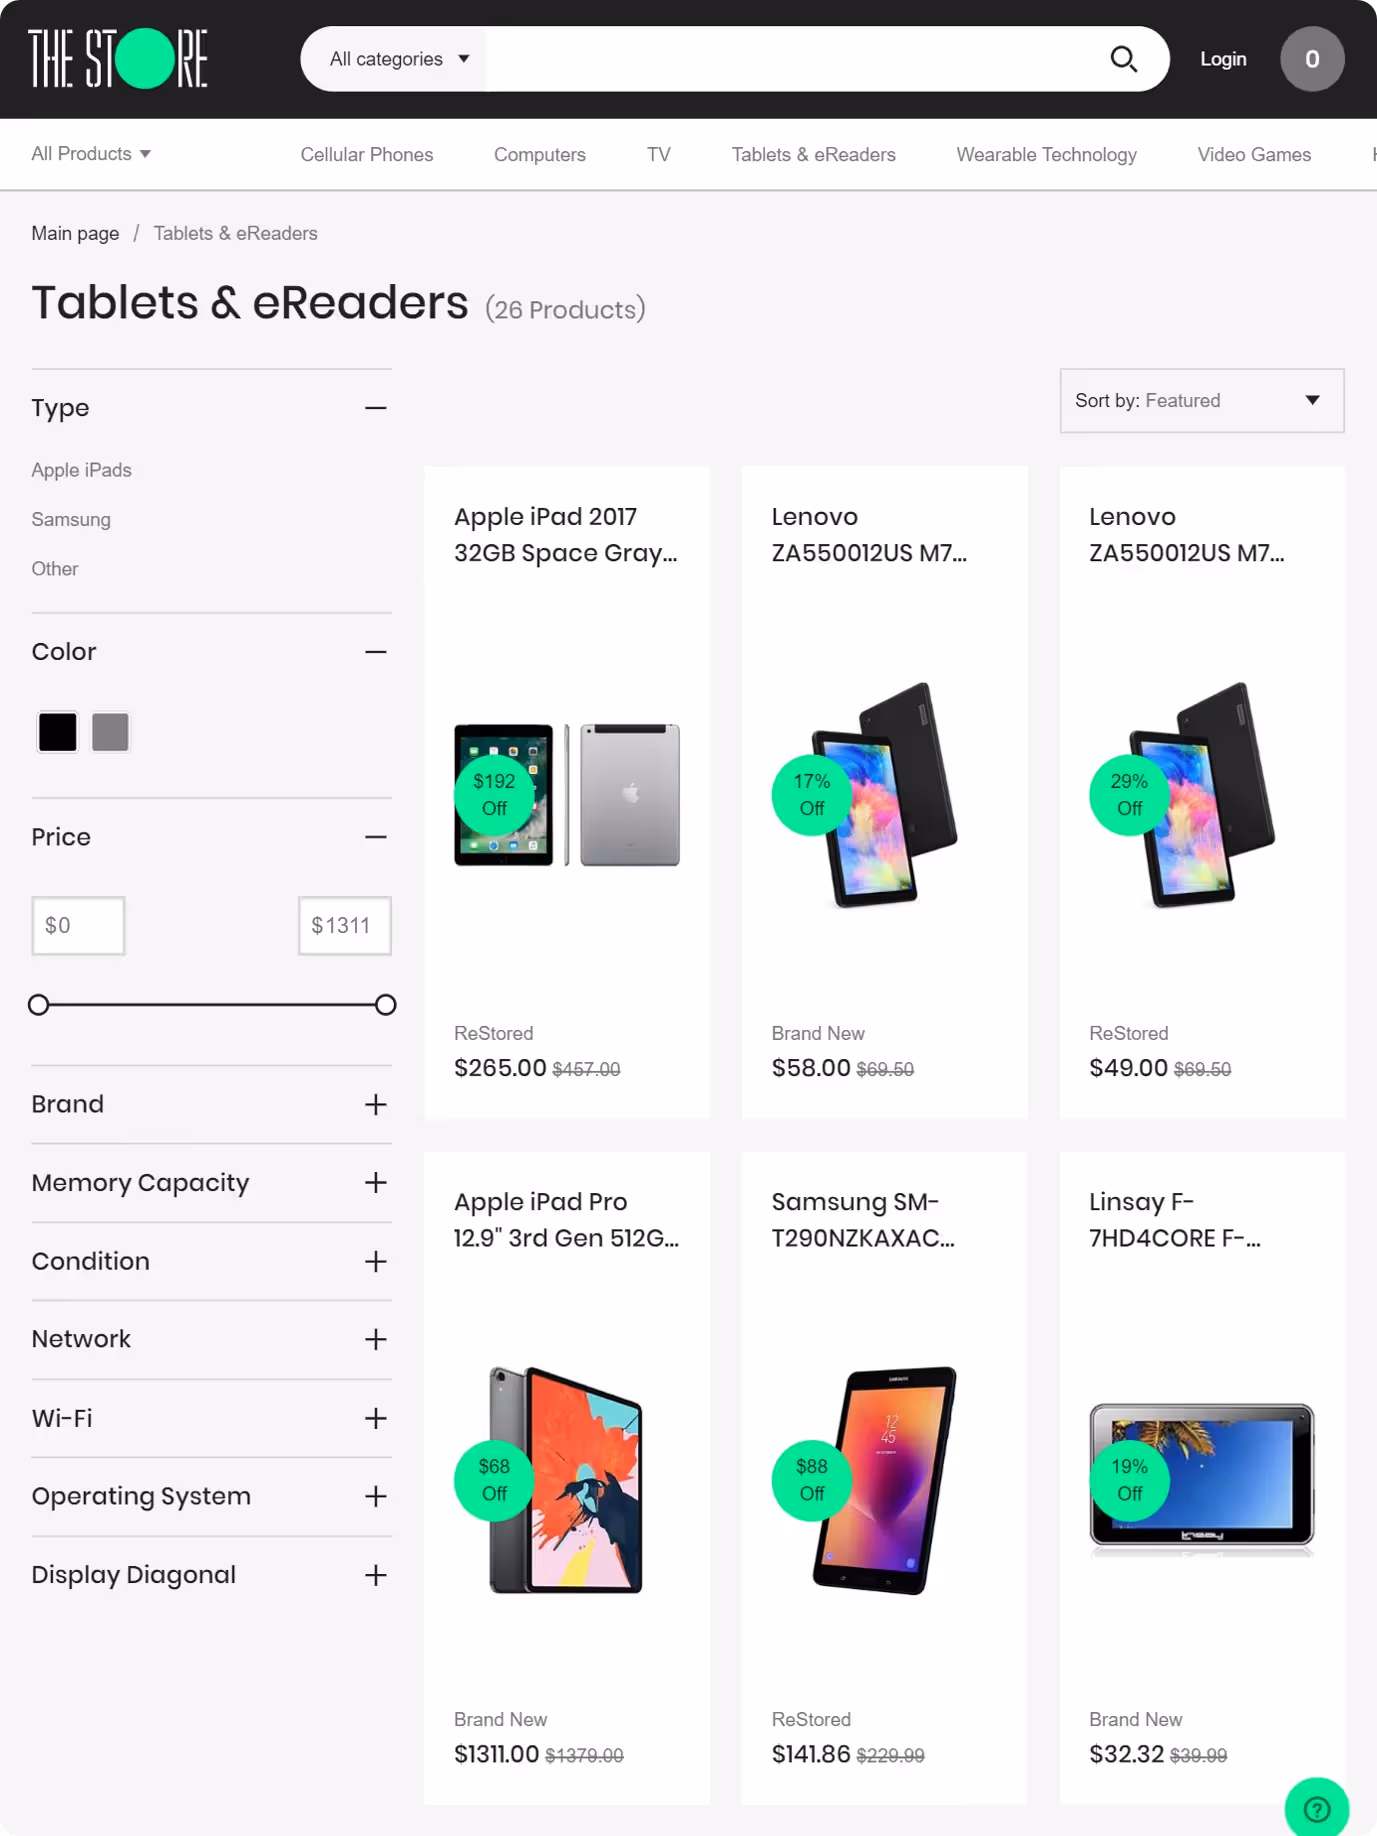The image size is (1377, 1836).
Task: Go to the Cellular Phones category
Action: (366, 155)
